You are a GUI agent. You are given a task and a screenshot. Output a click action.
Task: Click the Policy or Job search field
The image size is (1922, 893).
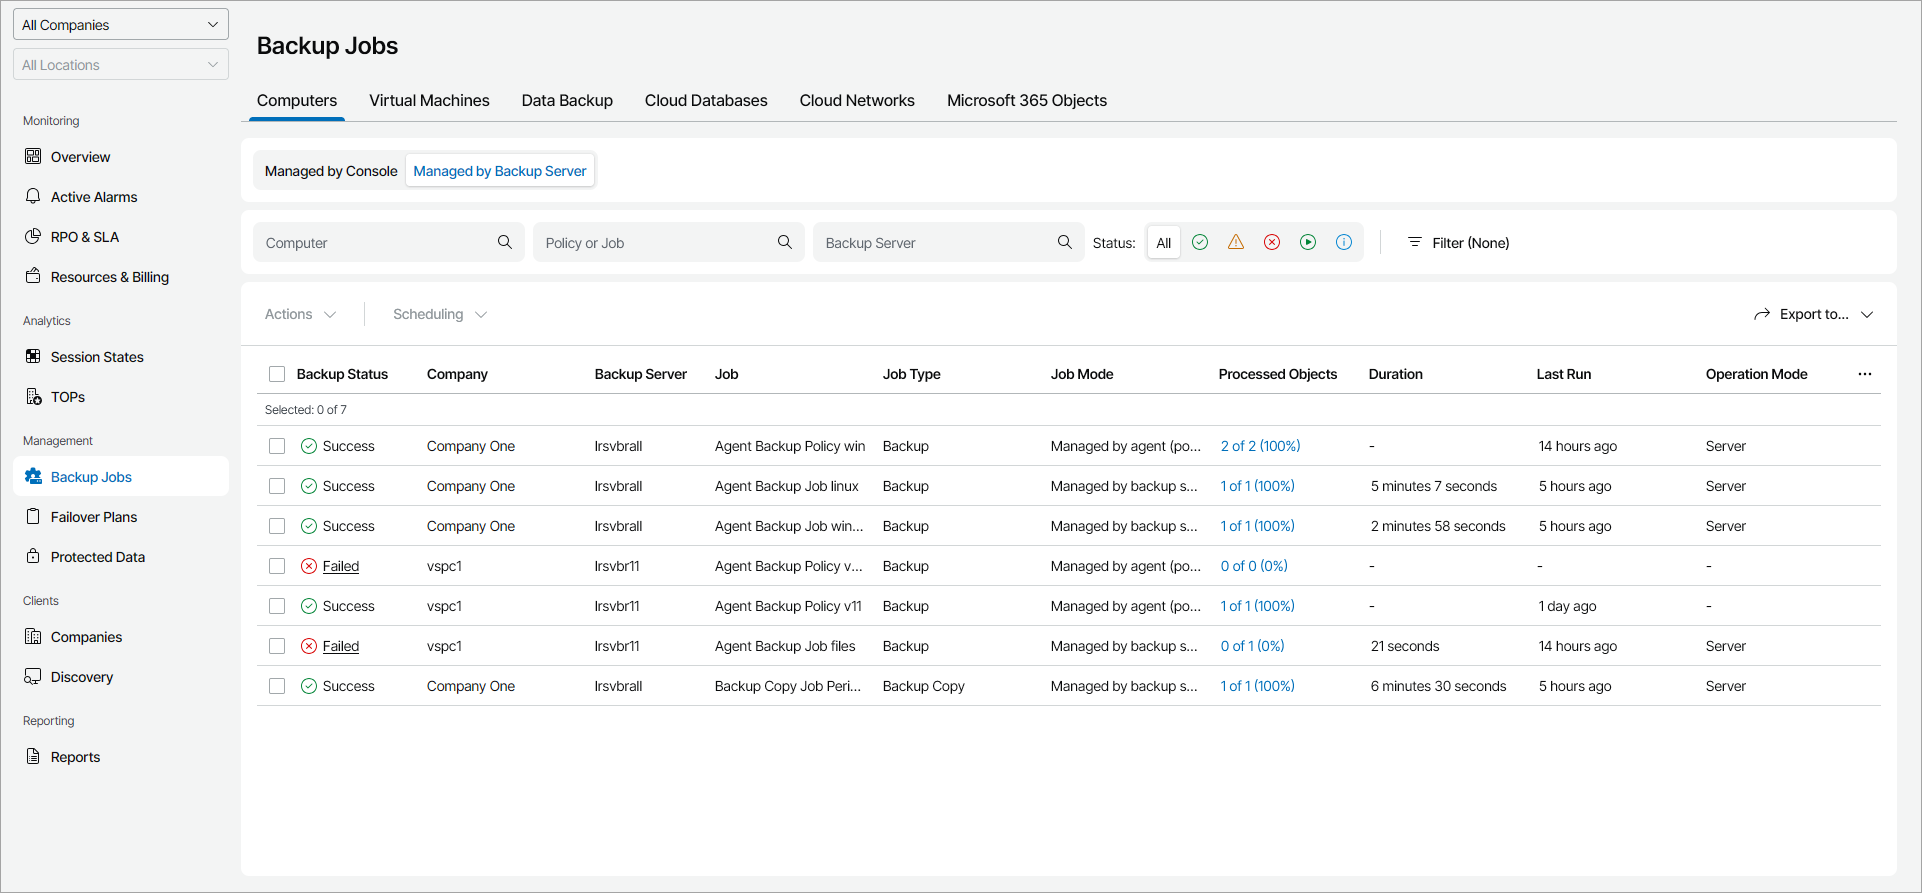(655, 243)
